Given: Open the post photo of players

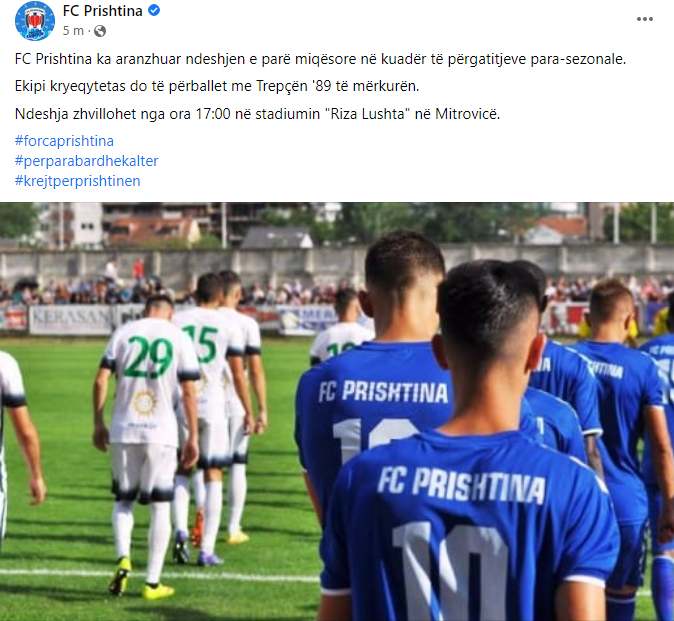Looking at the screenshot, I should (x=337, y=411).
